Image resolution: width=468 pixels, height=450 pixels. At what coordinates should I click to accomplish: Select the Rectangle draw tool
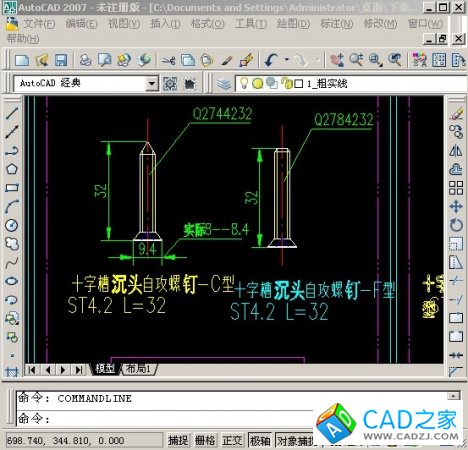[x=12, y=188]
